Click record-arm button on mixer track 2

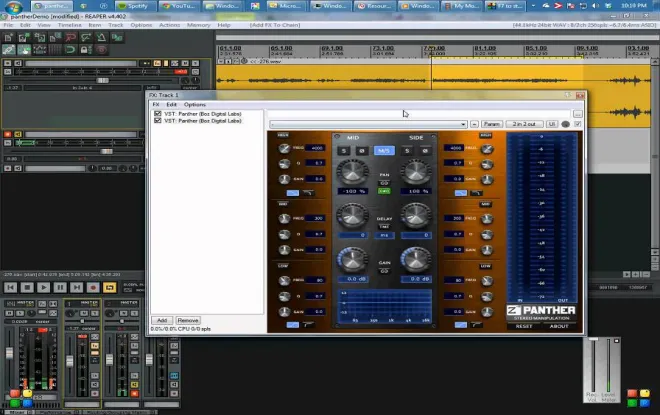click(134, 394)
